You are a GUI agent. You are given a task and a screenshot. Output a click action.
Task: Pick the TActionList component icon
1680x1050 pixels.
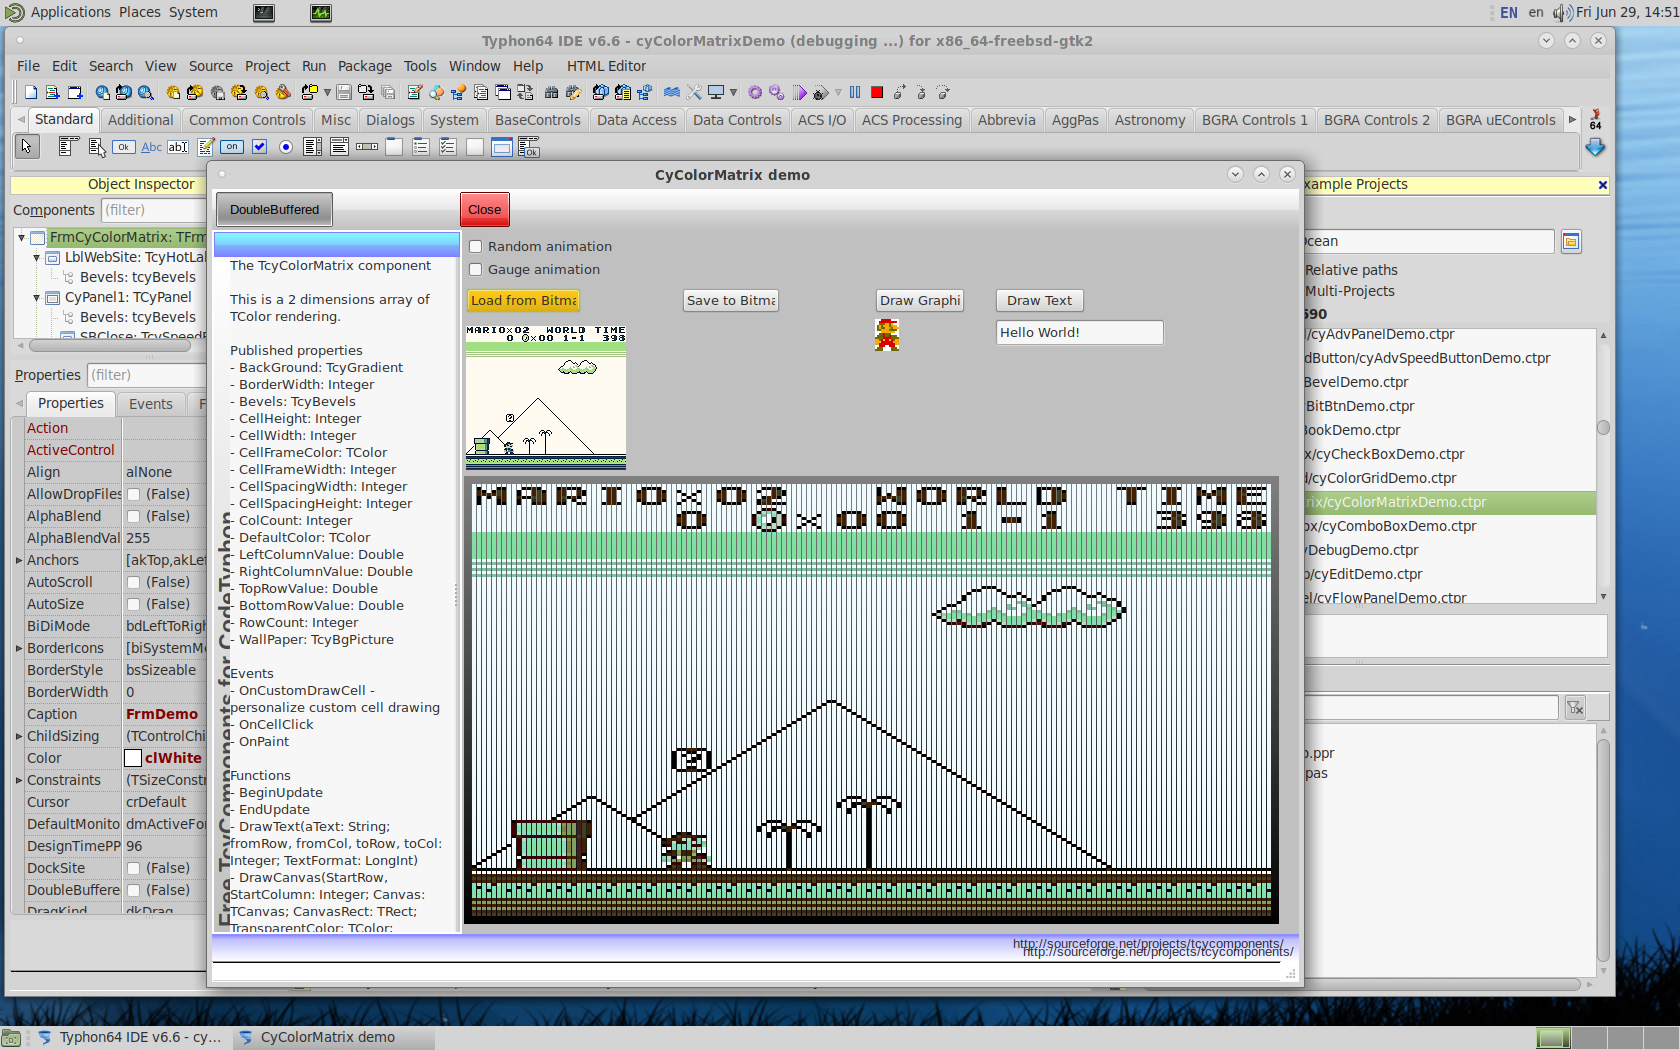coord(528,148)
